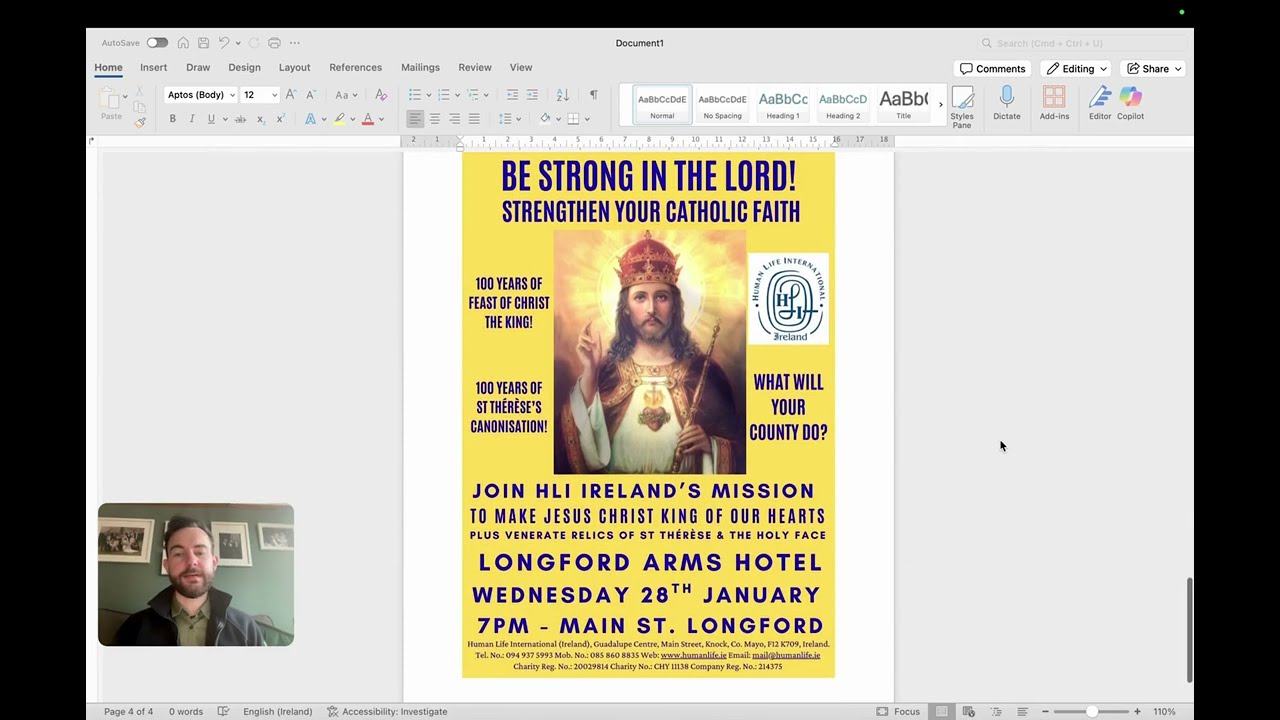The width and height of the screenshot is (1280, 720).
Task: Open the Comments button
Action: click(993, 69)
